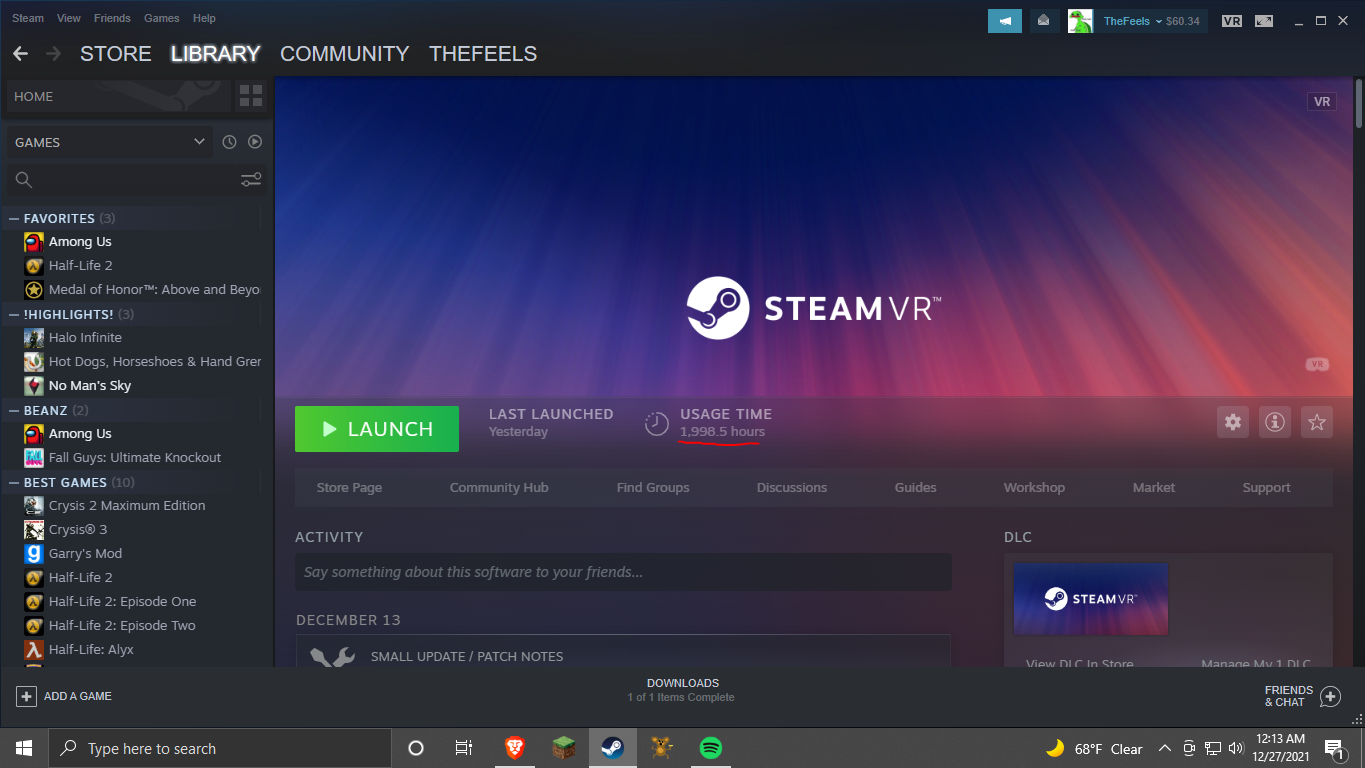The height and width of the screenshot is (768, 1365).
Task: Open Brave browser from the taskbar
Action: [x=515, y=748]
